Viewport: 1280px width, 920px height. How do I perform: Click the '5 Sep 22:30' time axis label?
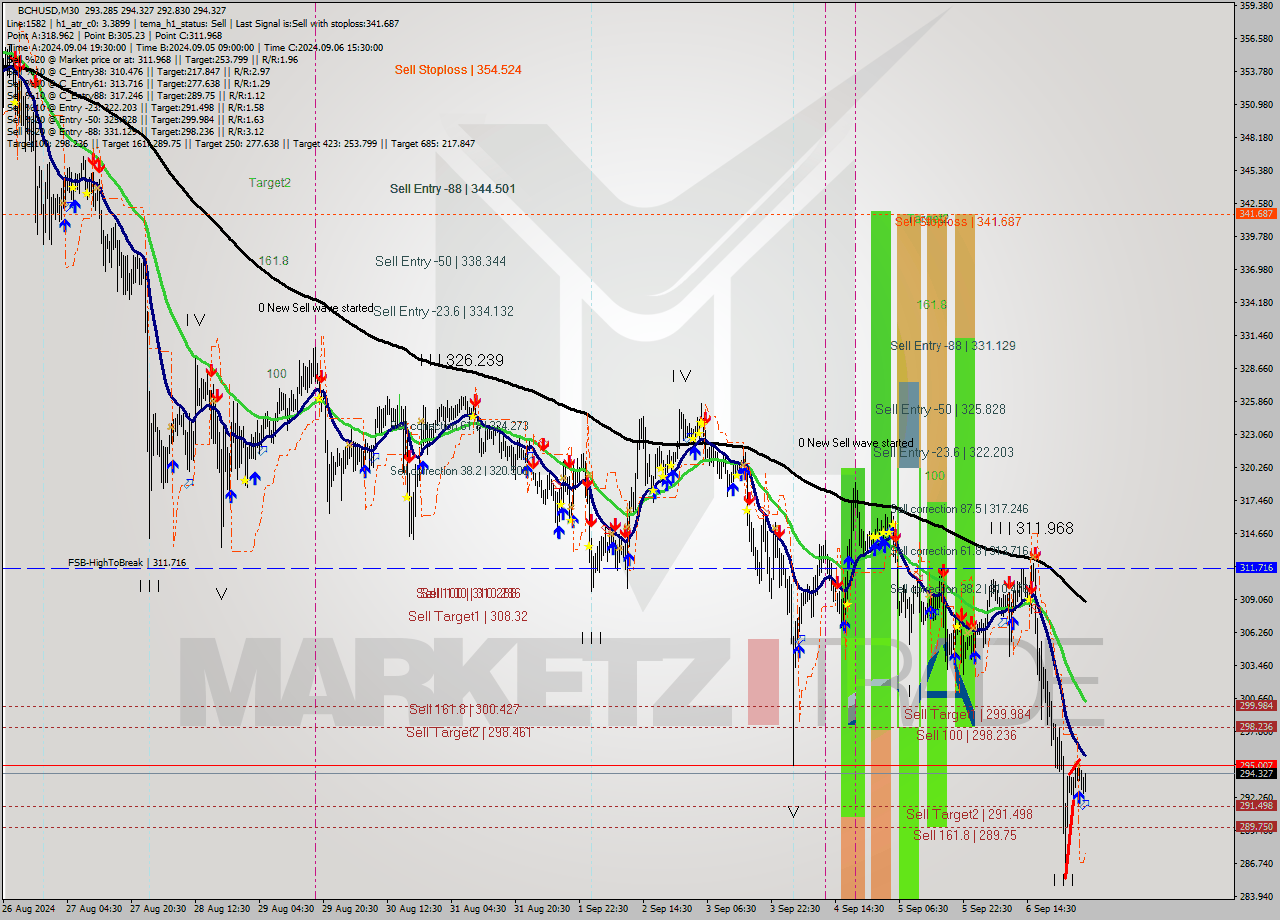pyautogui.click(x=987, y=909)
